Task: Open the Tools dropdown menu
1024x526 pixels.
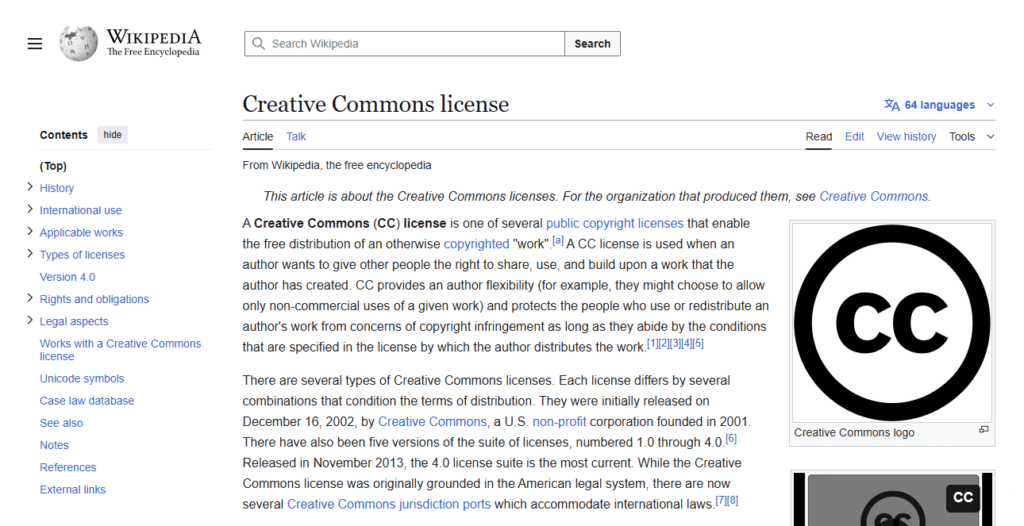Action: [971, 137]
